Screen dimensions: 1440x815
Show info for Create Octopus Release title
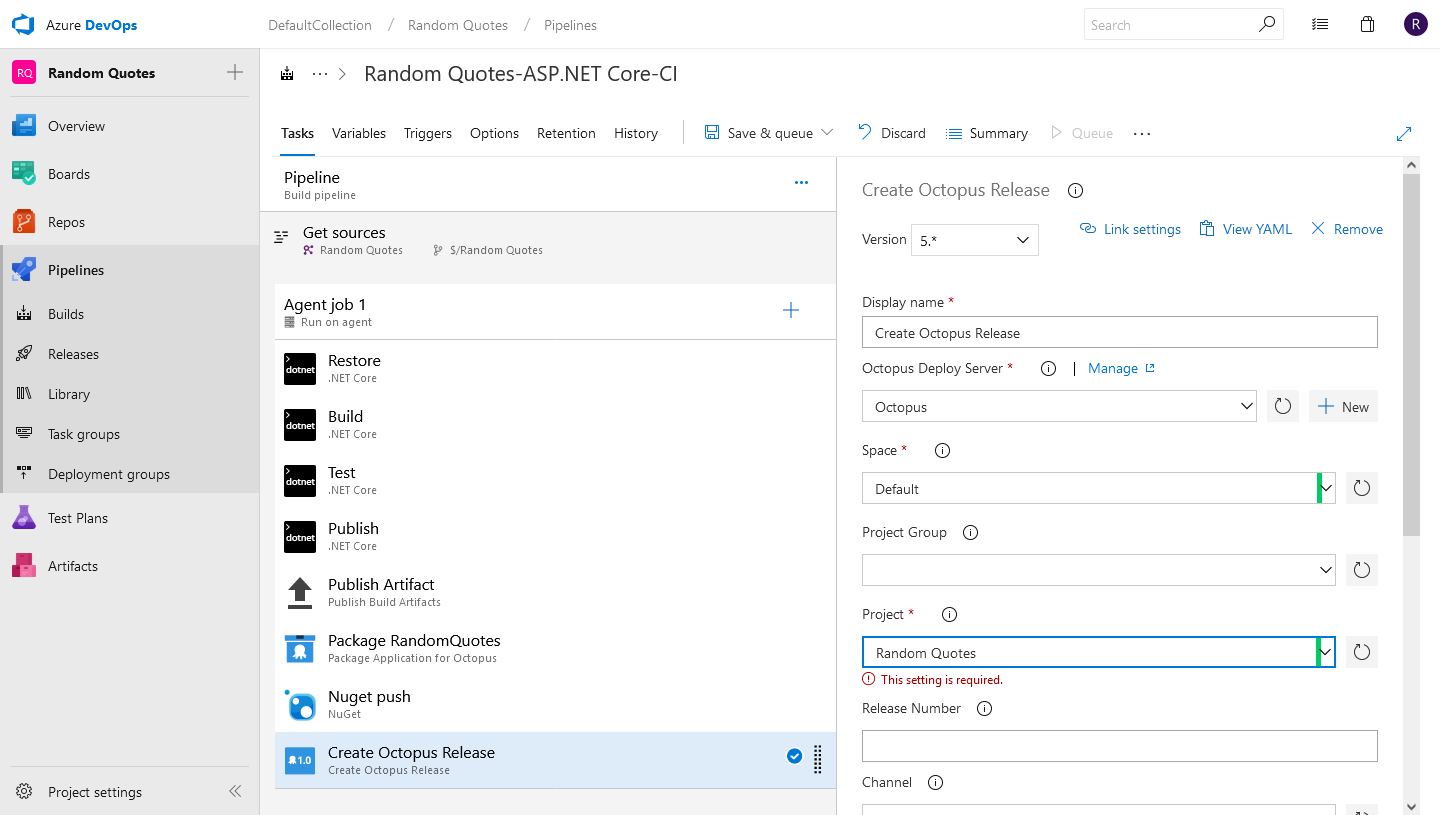point(1076,190)
